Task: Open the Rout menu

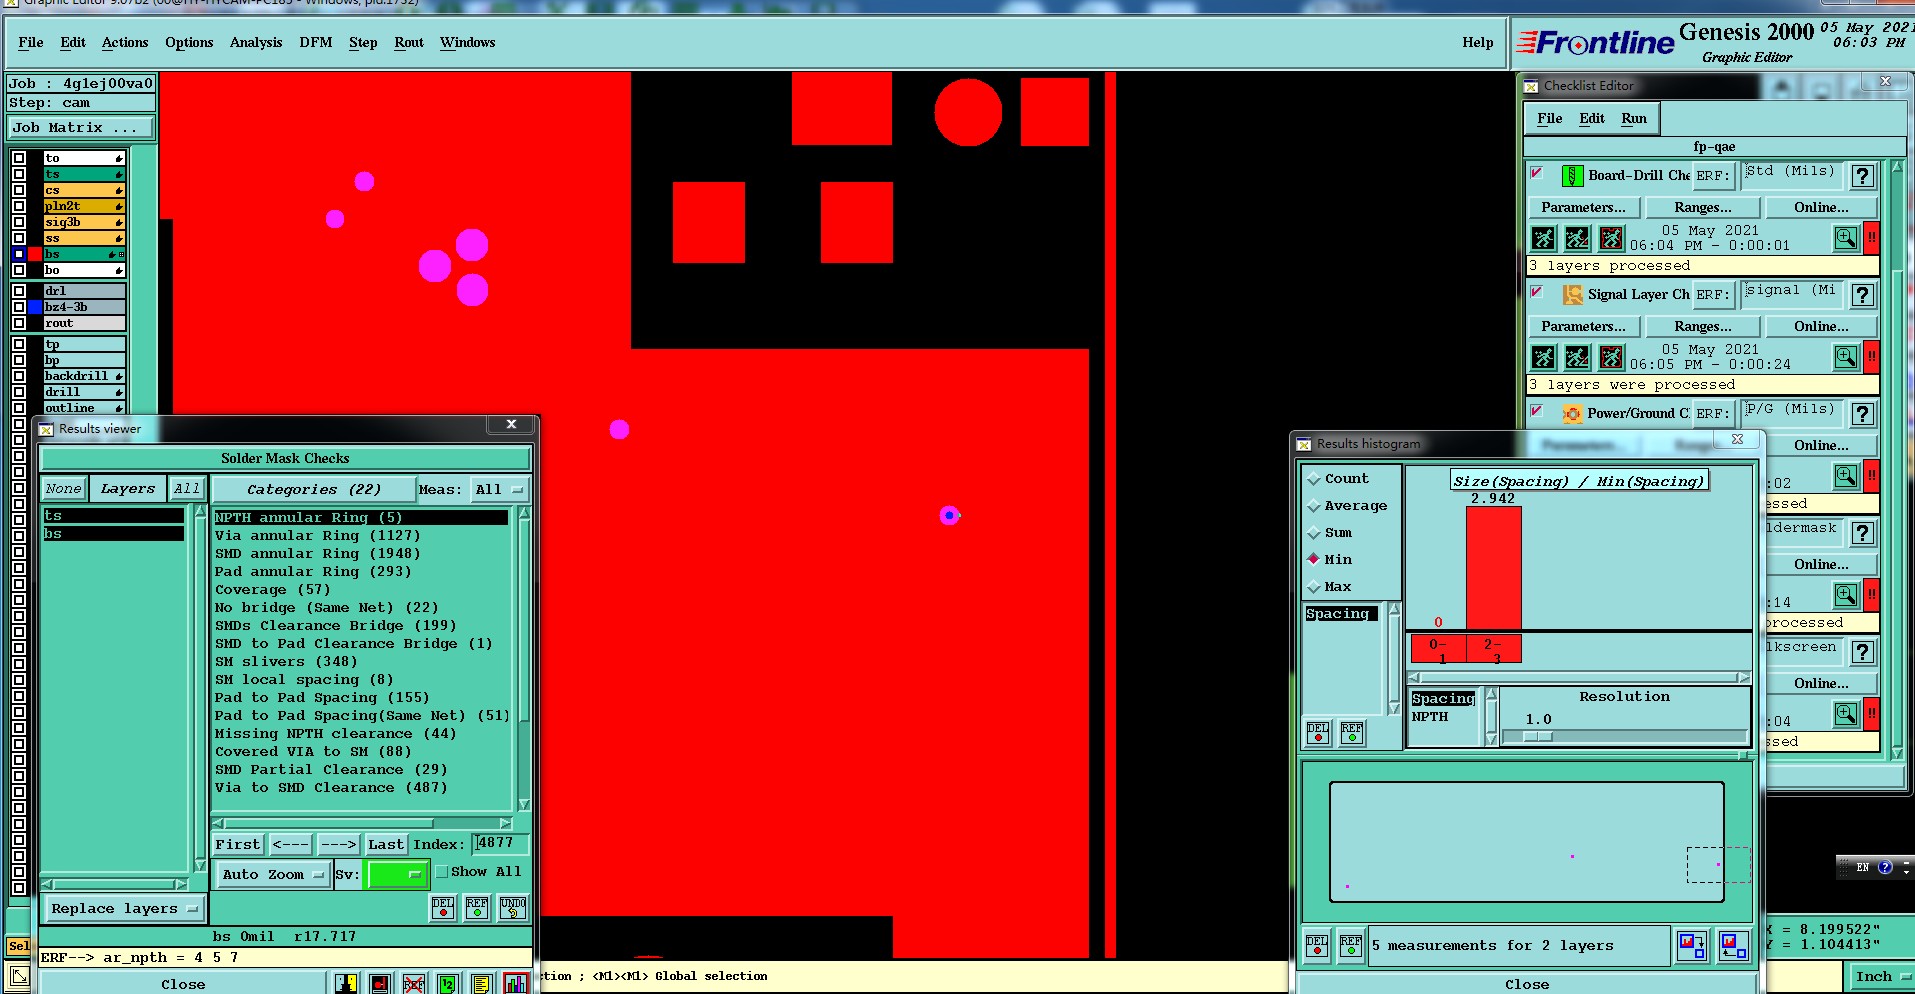Action: point(409,42)
